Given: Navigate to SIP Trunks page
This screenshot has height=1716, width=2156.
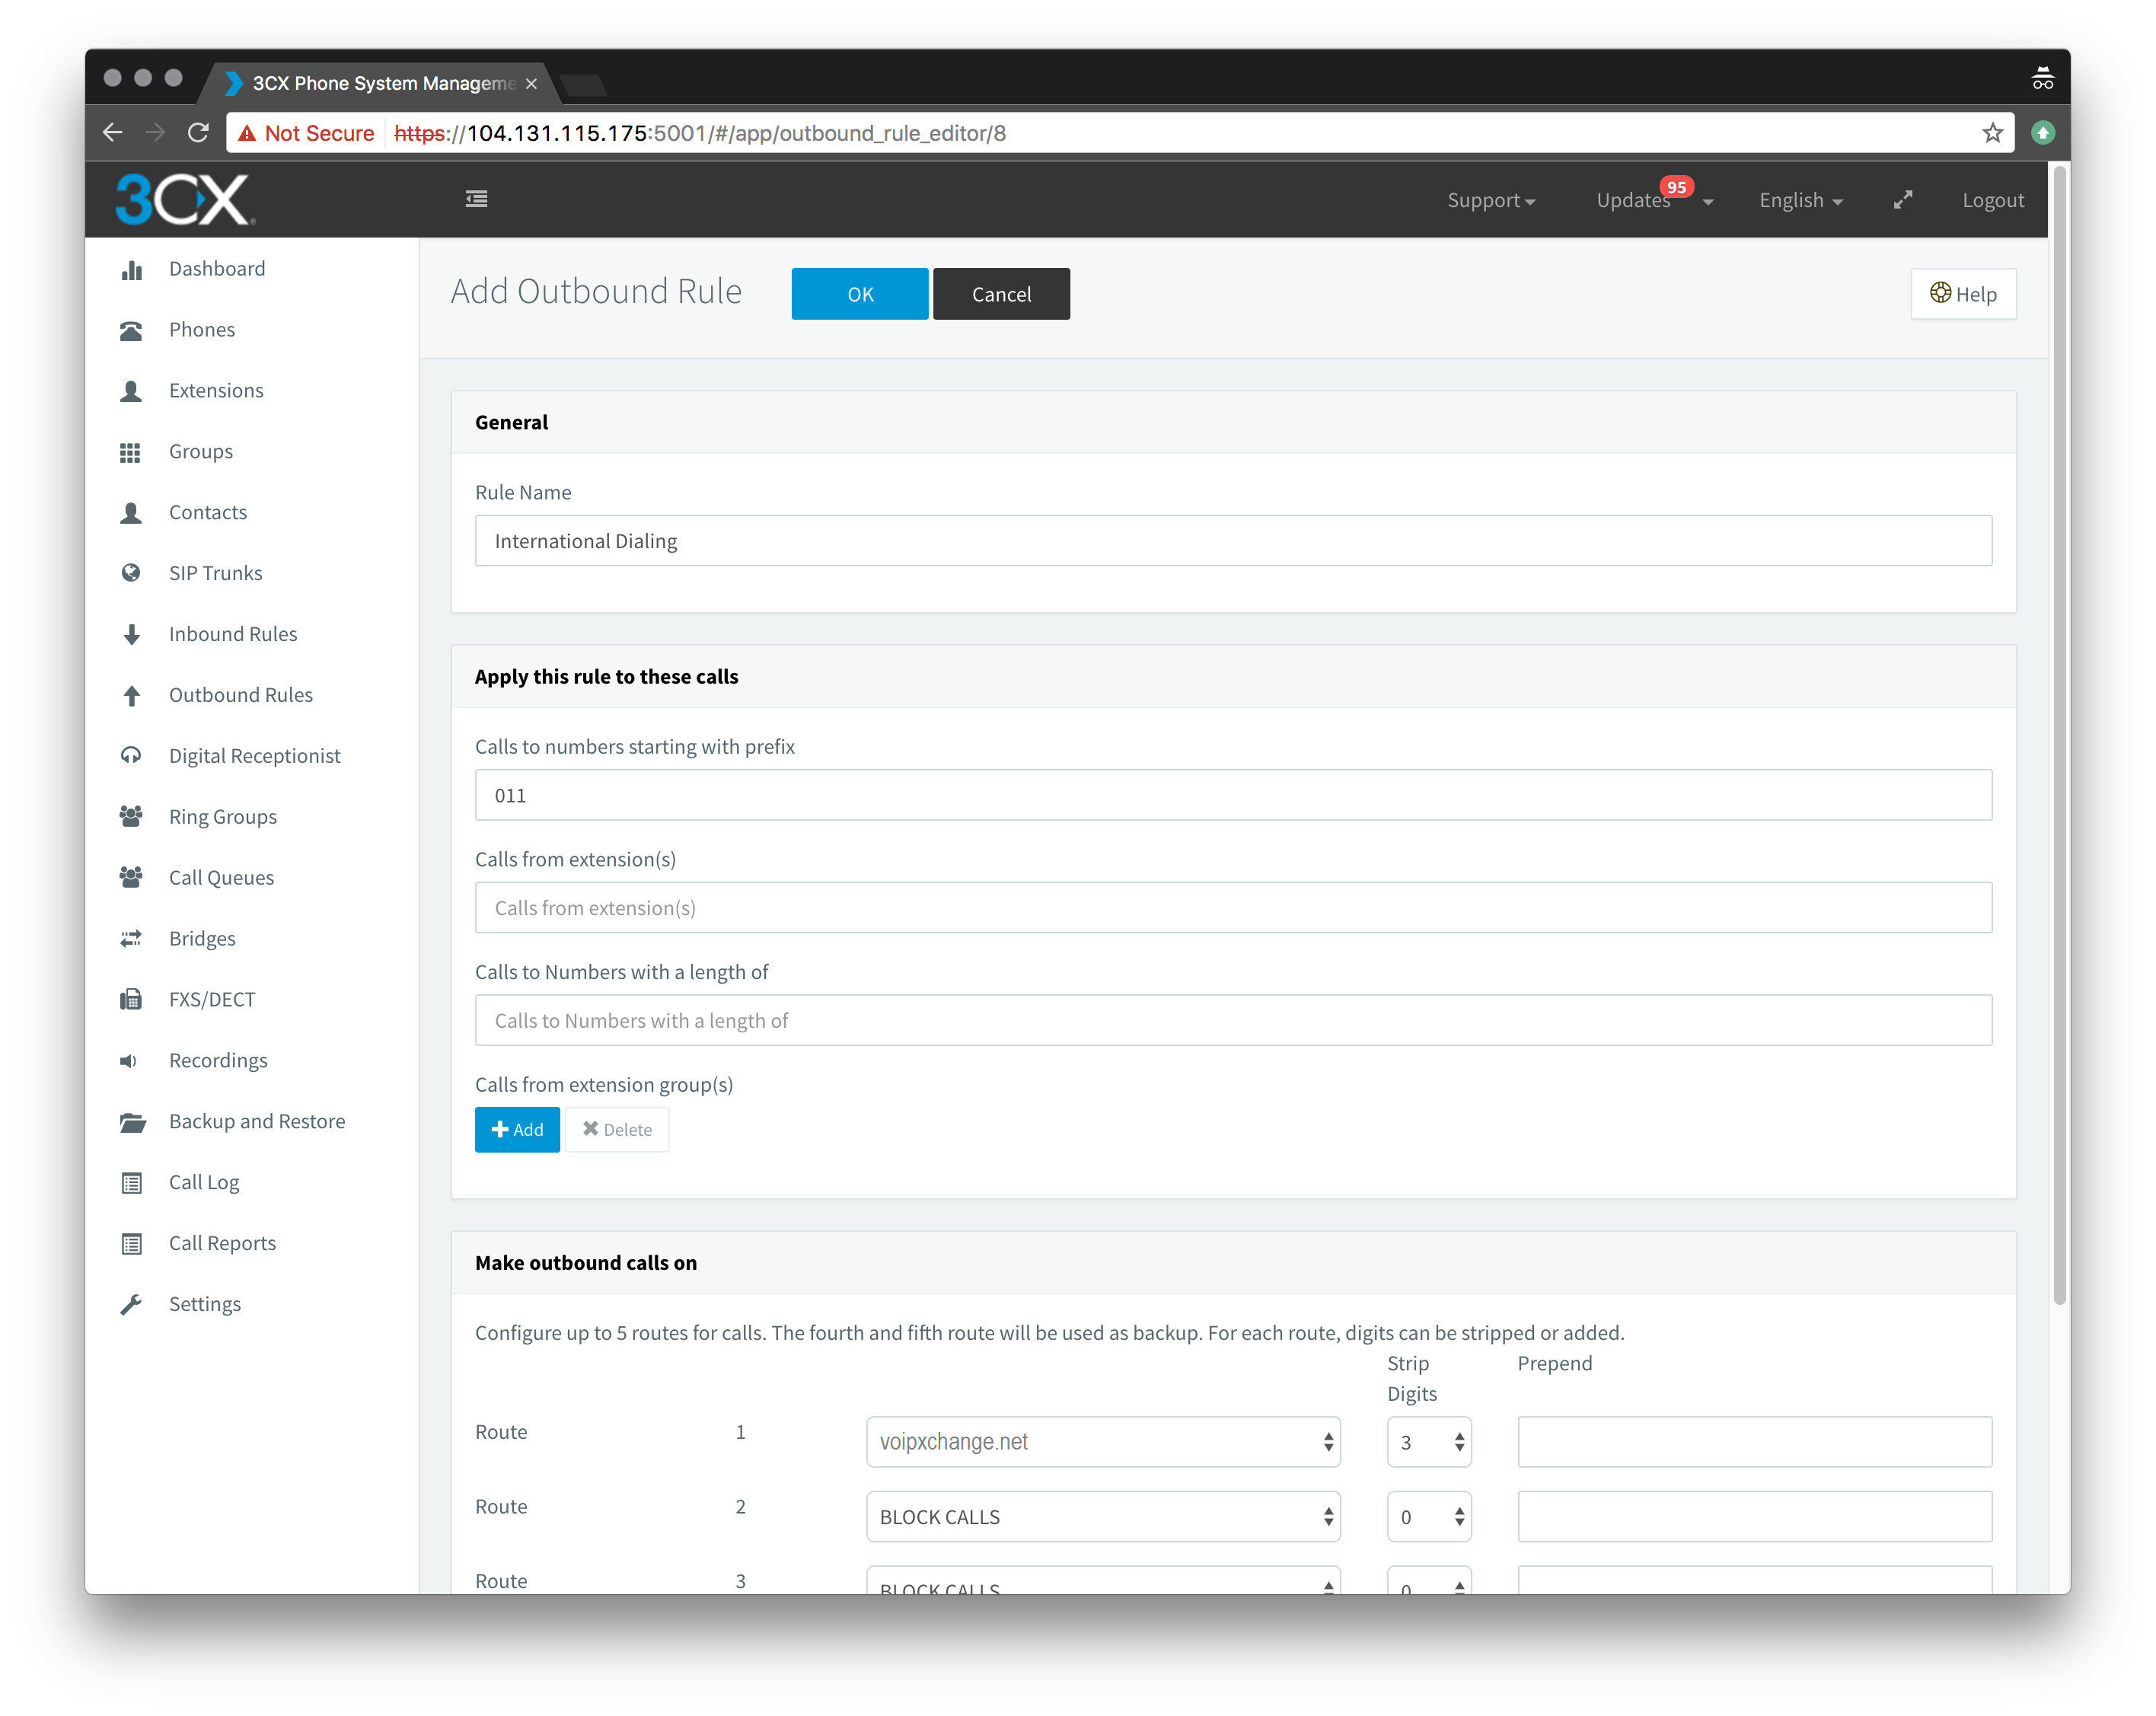Looking at the screenshot, I should [x=216, y=573].
